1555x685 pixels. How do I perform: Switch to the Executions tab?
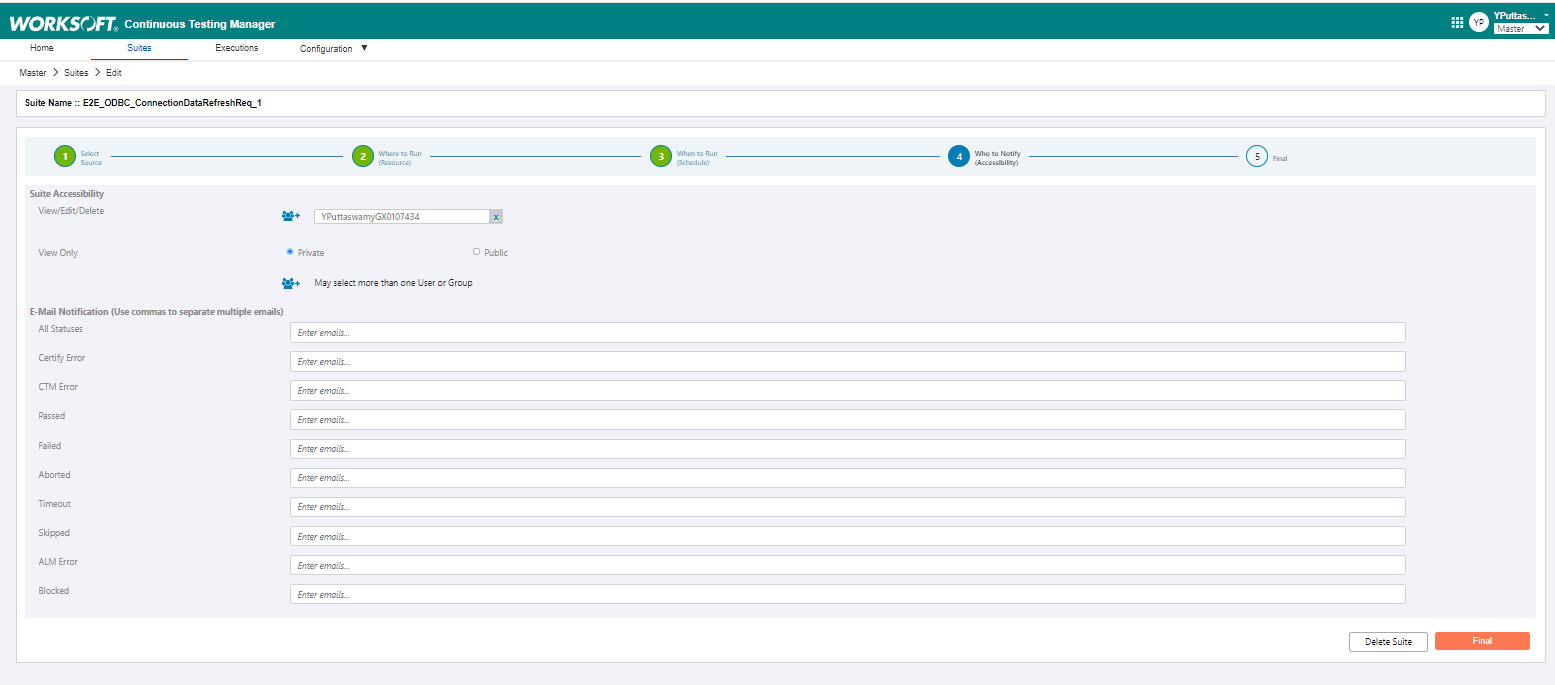pyautogui.click(x=237, y=48)
